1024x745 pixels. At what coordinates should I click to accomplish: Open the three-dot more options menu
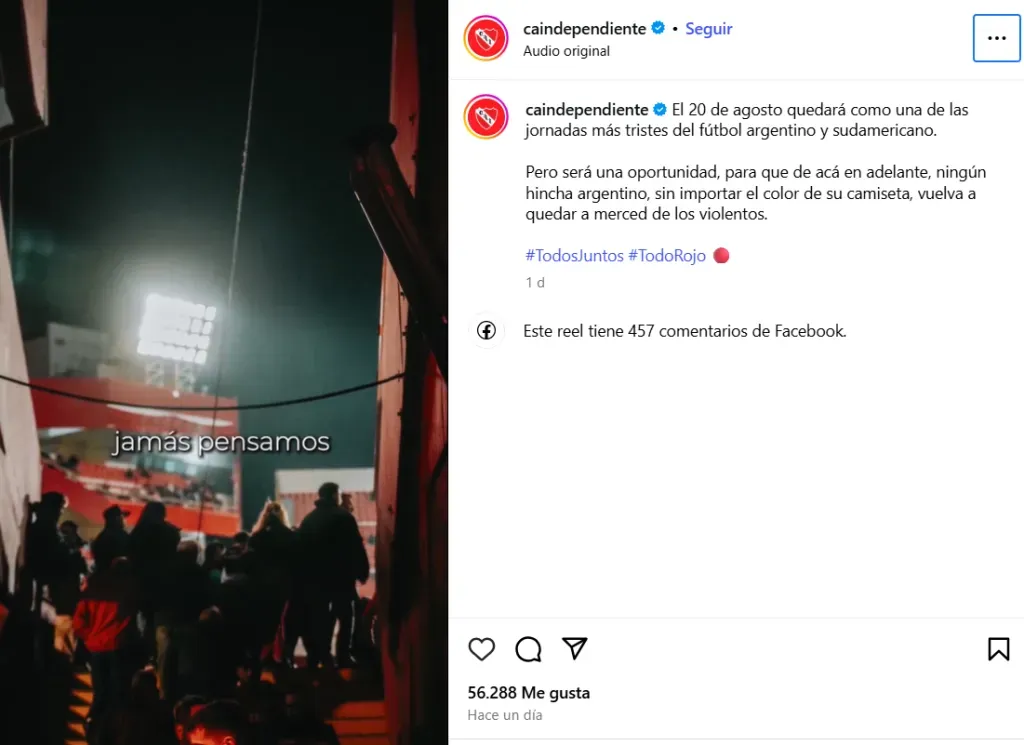pos(997,39)
